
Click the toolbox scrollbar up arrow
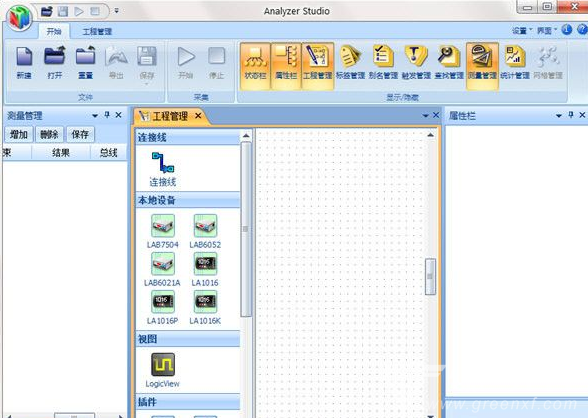pyautogui.click(x=246, y=135)
